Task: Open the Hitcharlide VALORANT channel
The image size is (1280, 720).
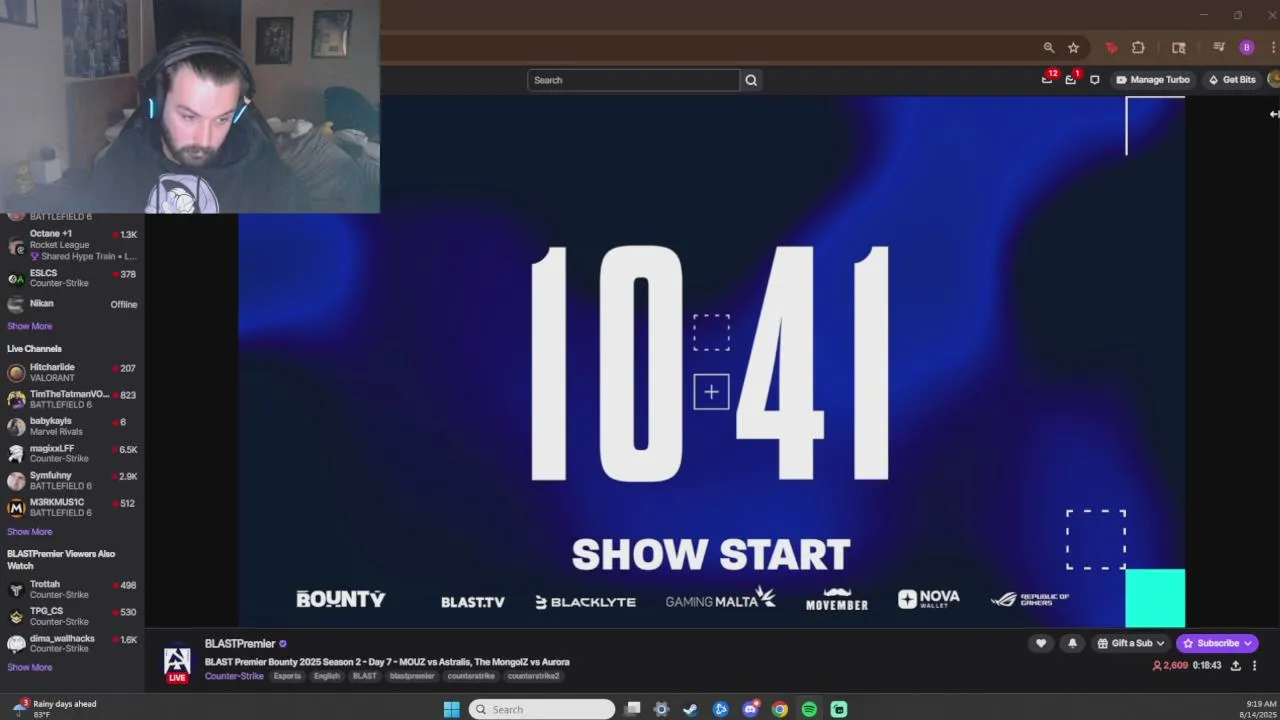Action: pos(72,372)
